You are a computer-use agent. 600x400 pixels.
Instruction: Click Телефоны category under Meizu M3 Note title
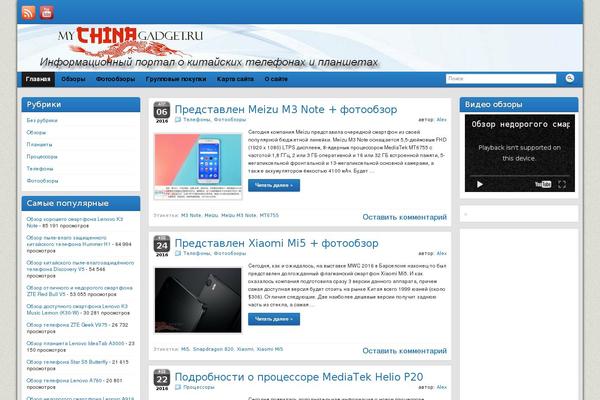pos(197,120)
